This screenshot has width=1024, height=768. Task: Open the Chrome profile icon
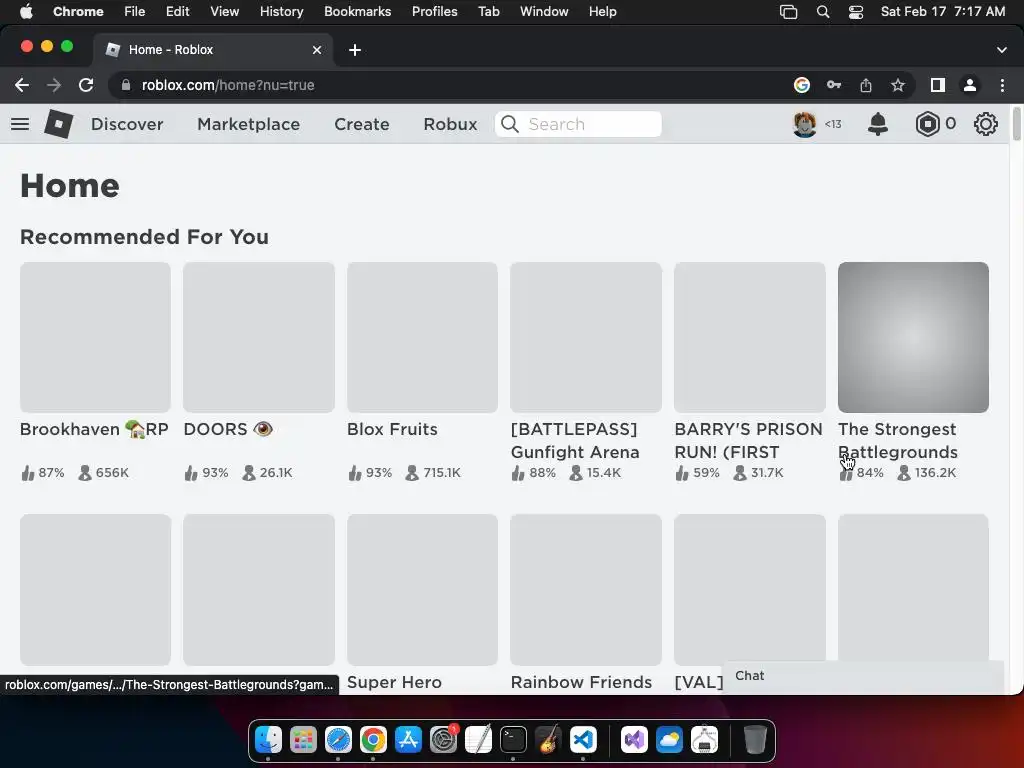970,85
